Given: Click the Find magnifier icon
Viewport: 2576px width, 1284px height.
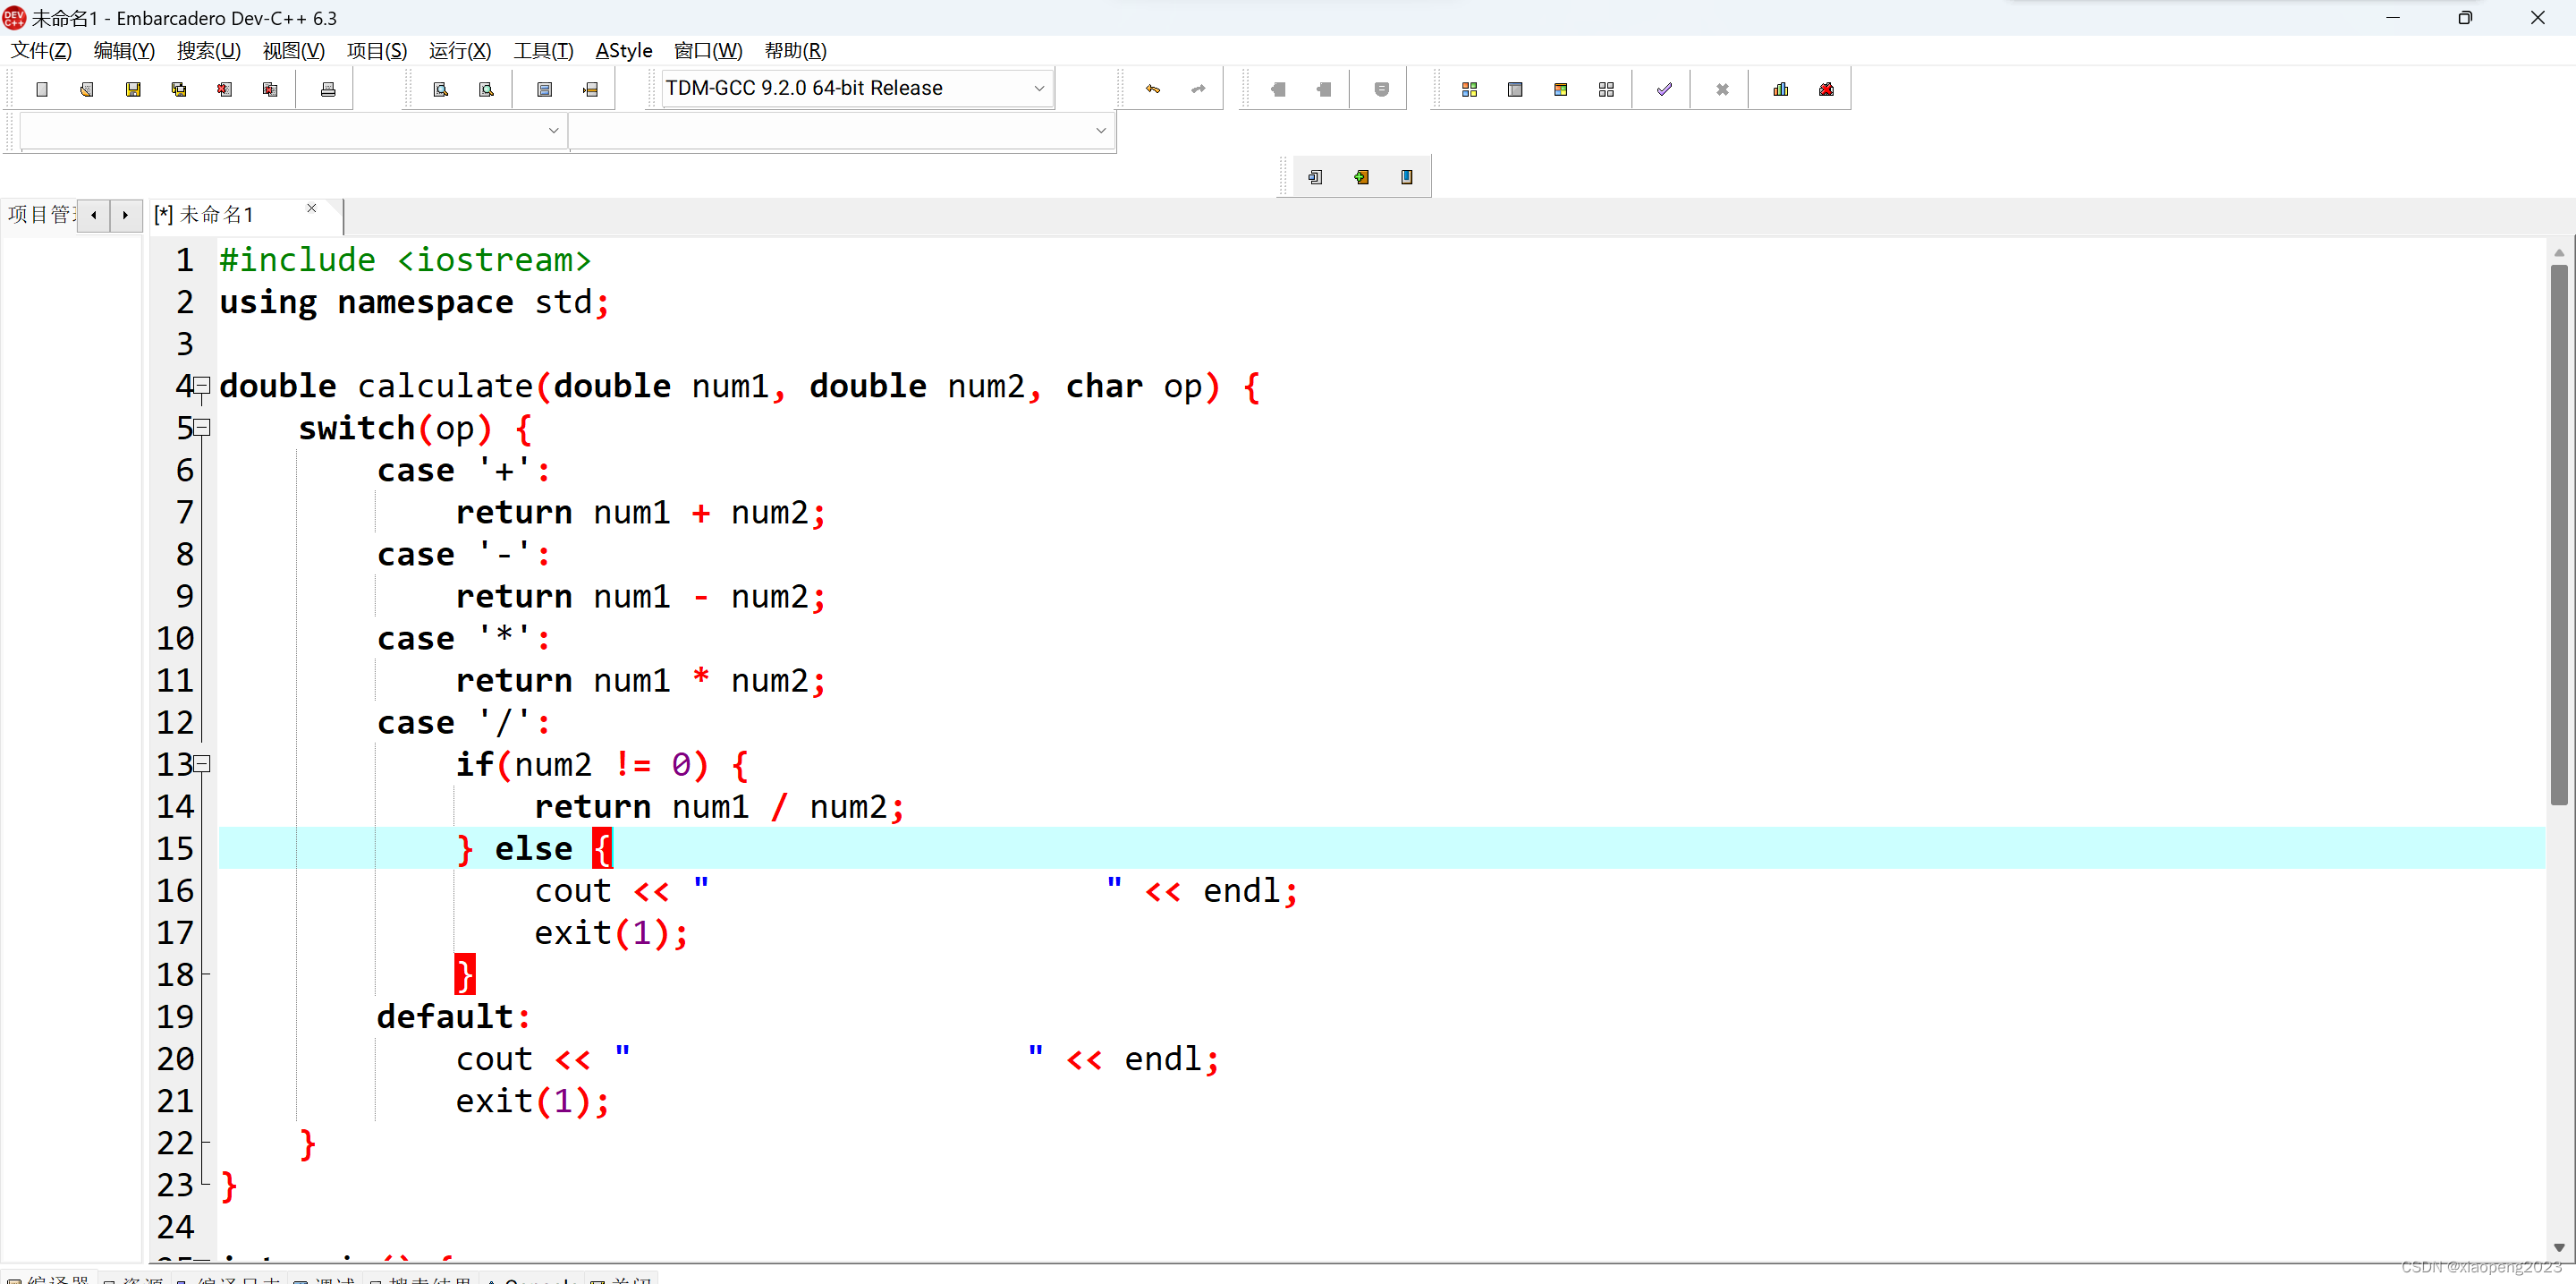Looking at the screenshot, I should (440, 89).
